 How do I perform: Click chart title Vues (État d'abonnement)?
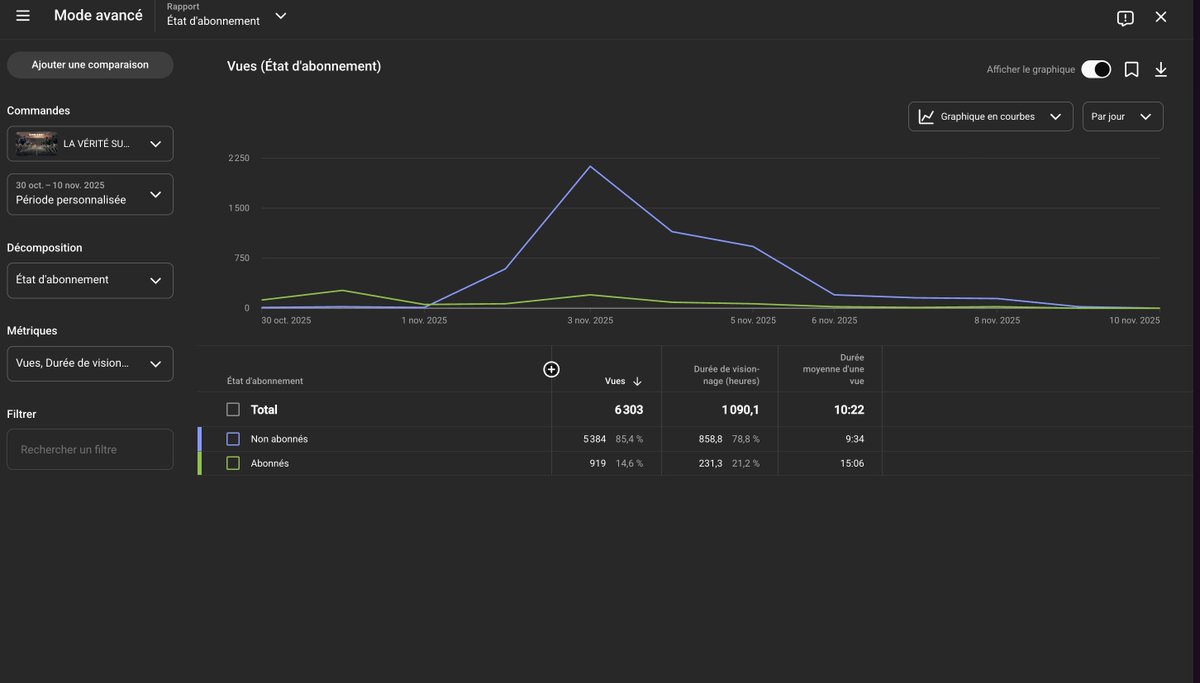304,66
